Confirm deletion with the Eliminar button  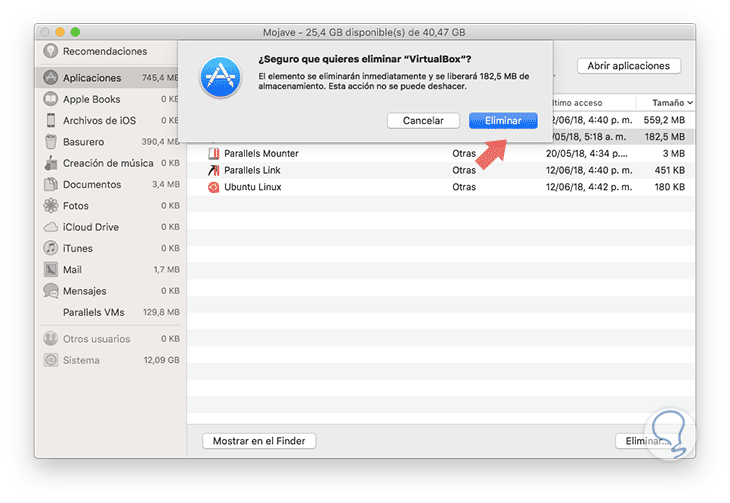[x=503, y=120]
